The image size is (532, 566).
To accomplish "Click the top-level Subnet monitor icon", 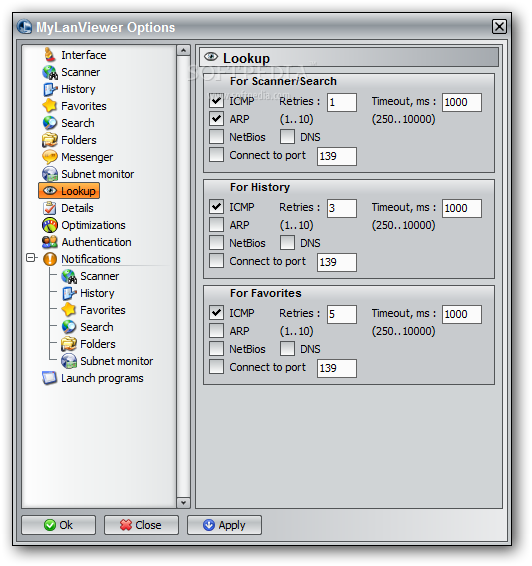I will [50, 174].
